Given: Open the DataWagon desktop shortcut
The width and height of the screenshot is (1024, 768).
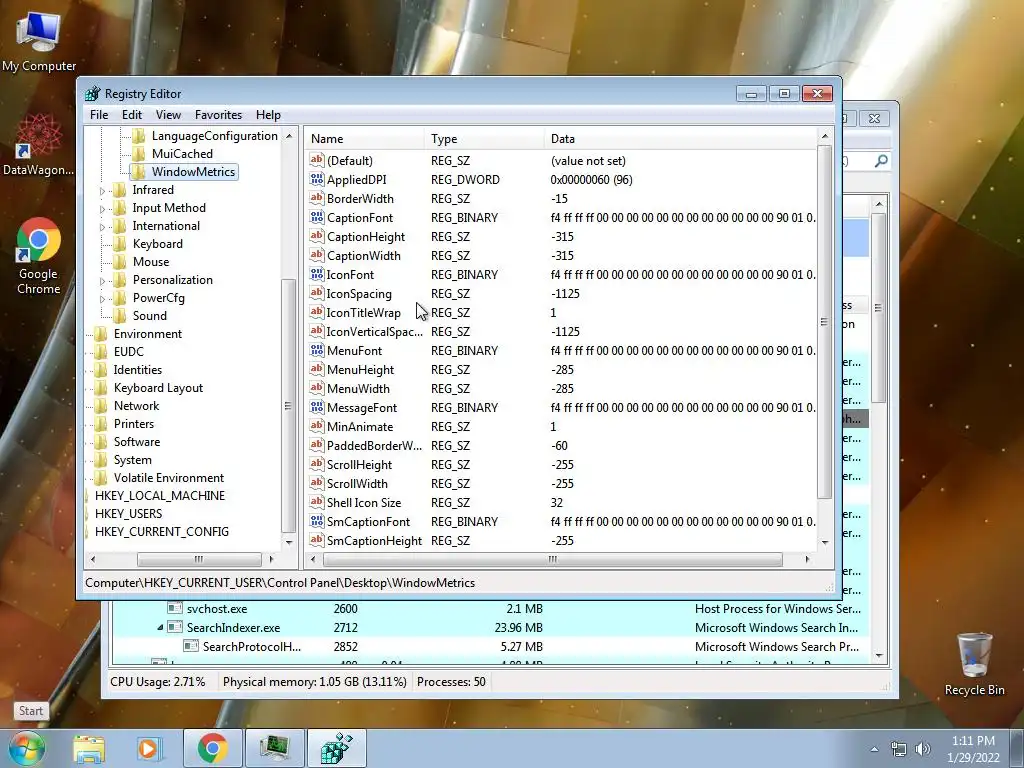Looking at the screenshot, I should (39, 146).
